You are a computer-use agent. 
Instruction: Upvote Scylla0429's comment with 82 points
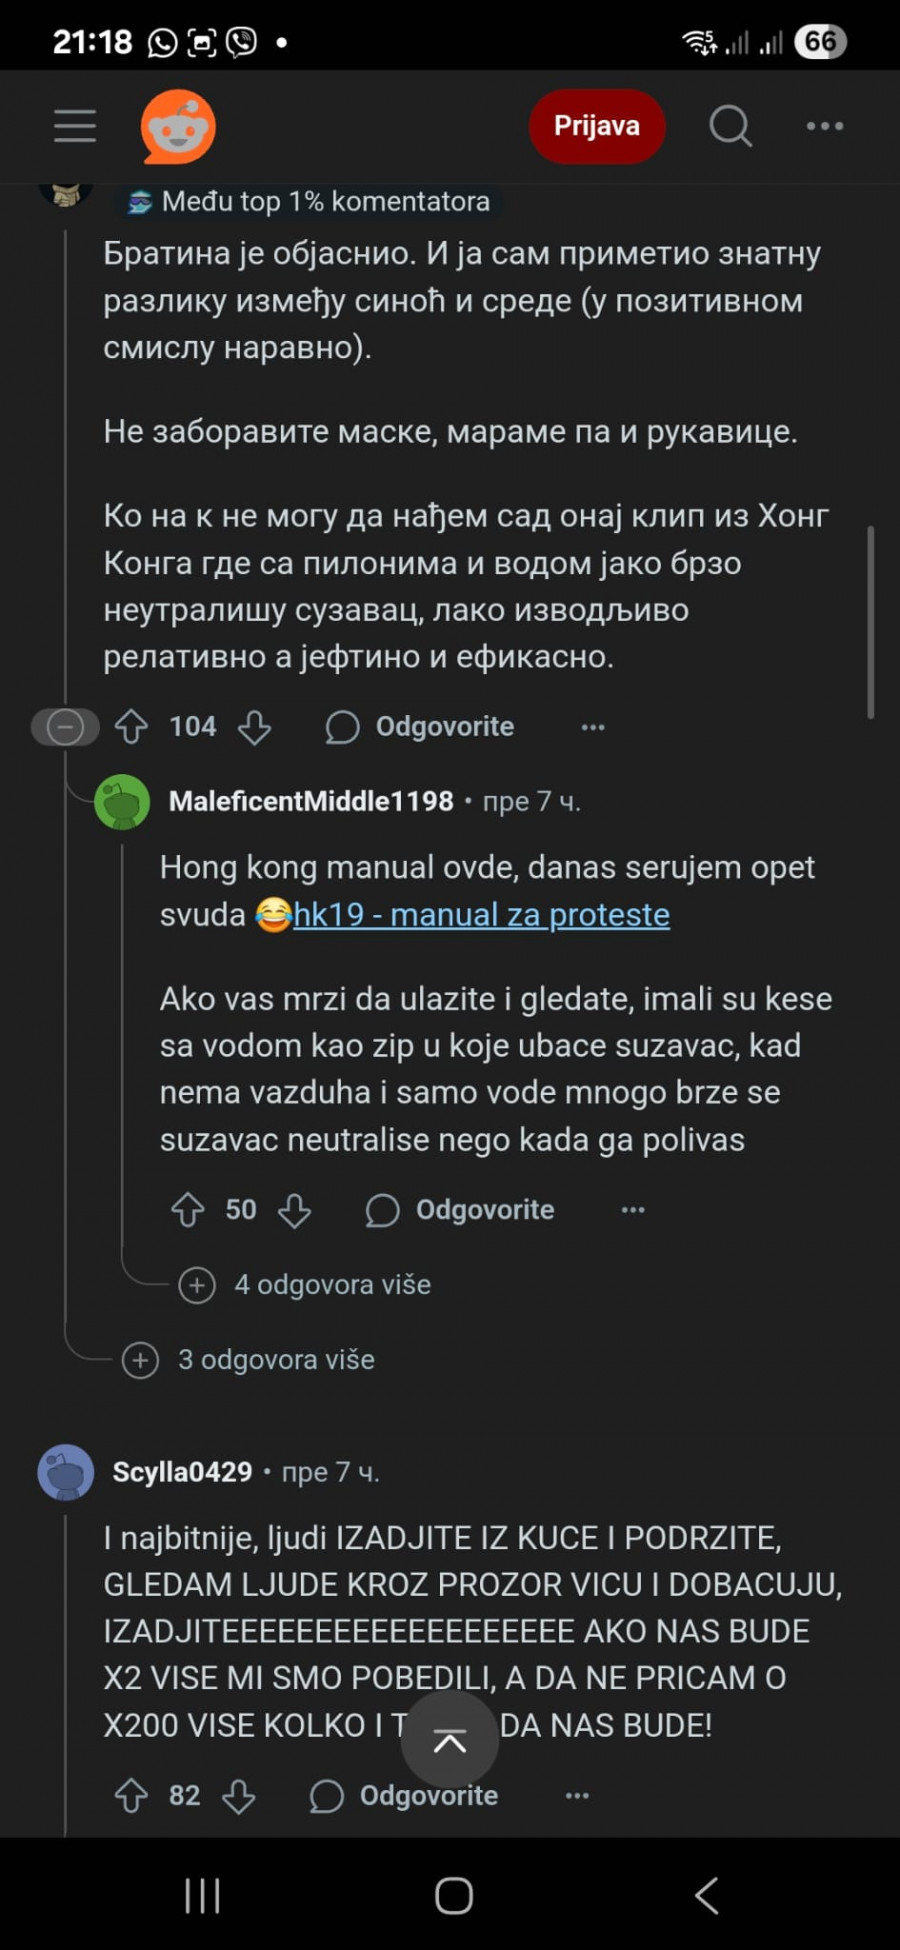pos(132,1796)
